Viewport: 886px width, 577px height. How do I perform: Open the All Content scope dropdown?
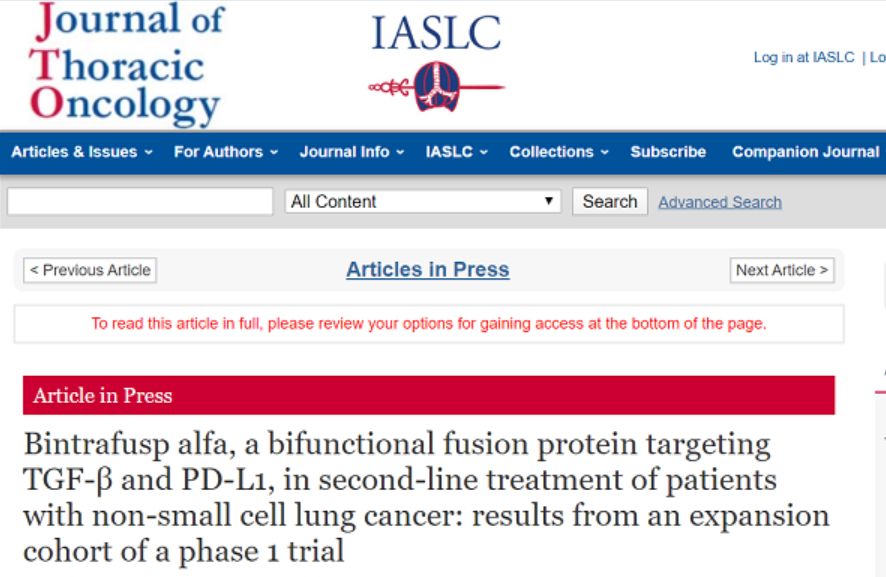click(x=423, y=202)
